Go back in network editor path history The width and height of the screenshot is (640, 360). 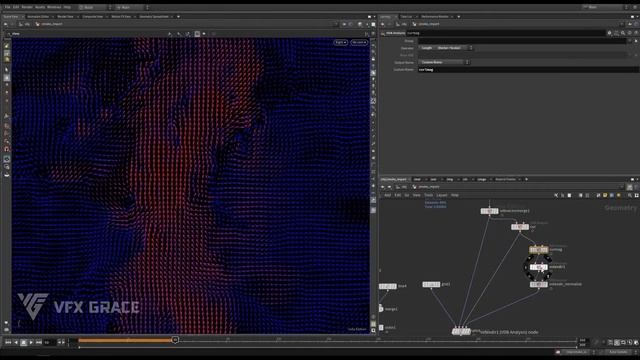(383, 187)
